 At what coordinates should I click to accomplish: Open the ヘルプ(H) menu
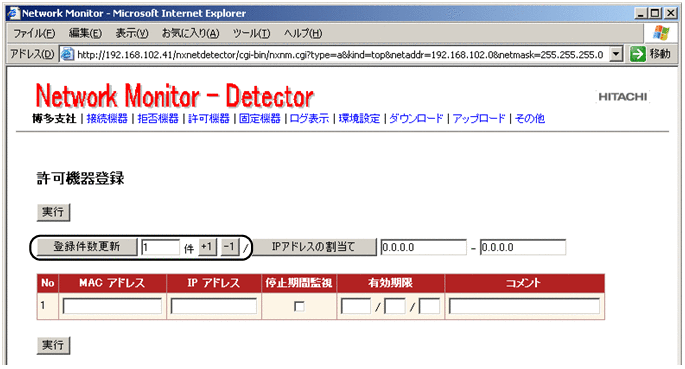pos(303,33)
